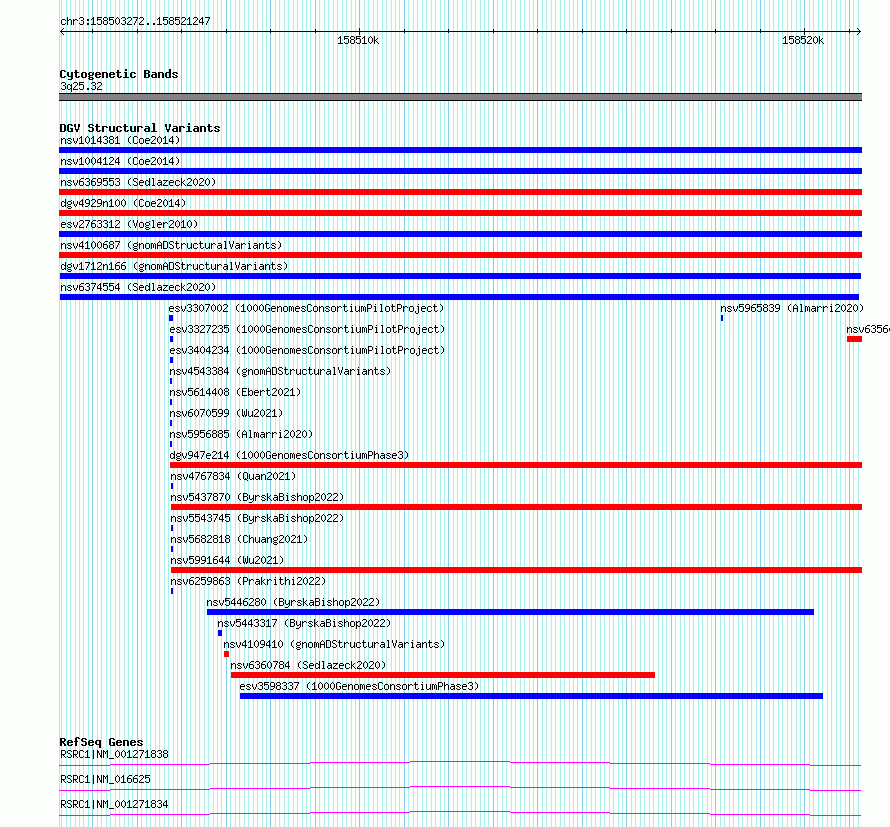Screen dimensions: 890x827
Task: Click nsv6360784 (Sedlazeck2020) label
Action: (x=308, y=665)
